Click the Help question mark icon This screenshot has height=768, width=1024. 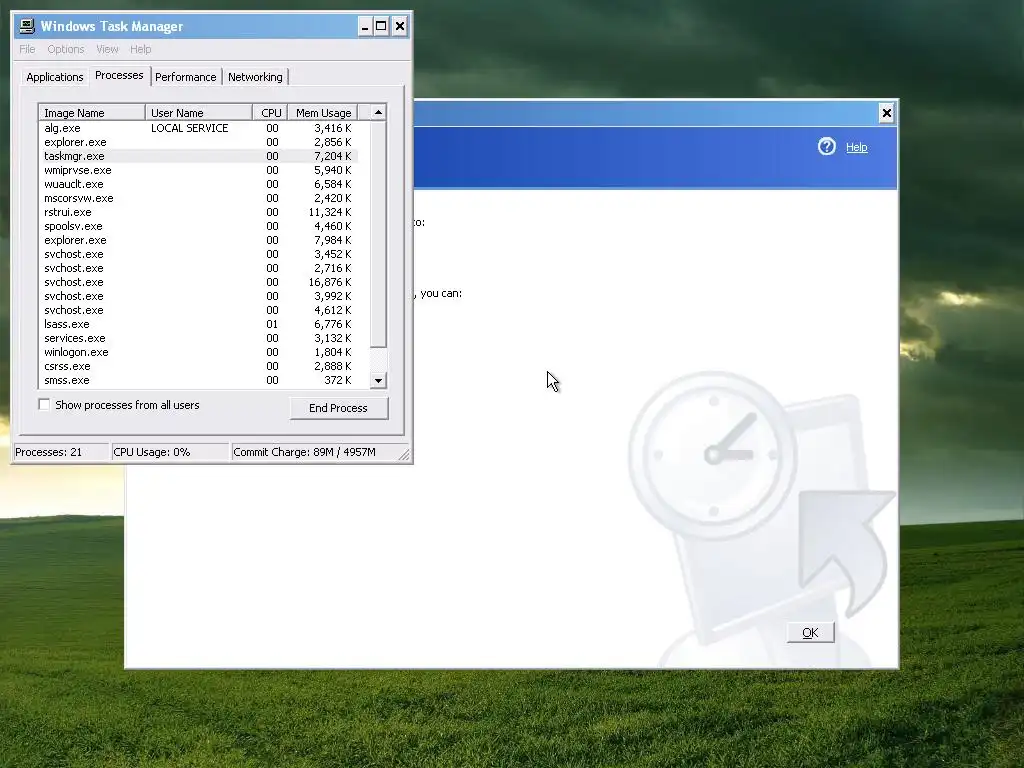[827, 146]
